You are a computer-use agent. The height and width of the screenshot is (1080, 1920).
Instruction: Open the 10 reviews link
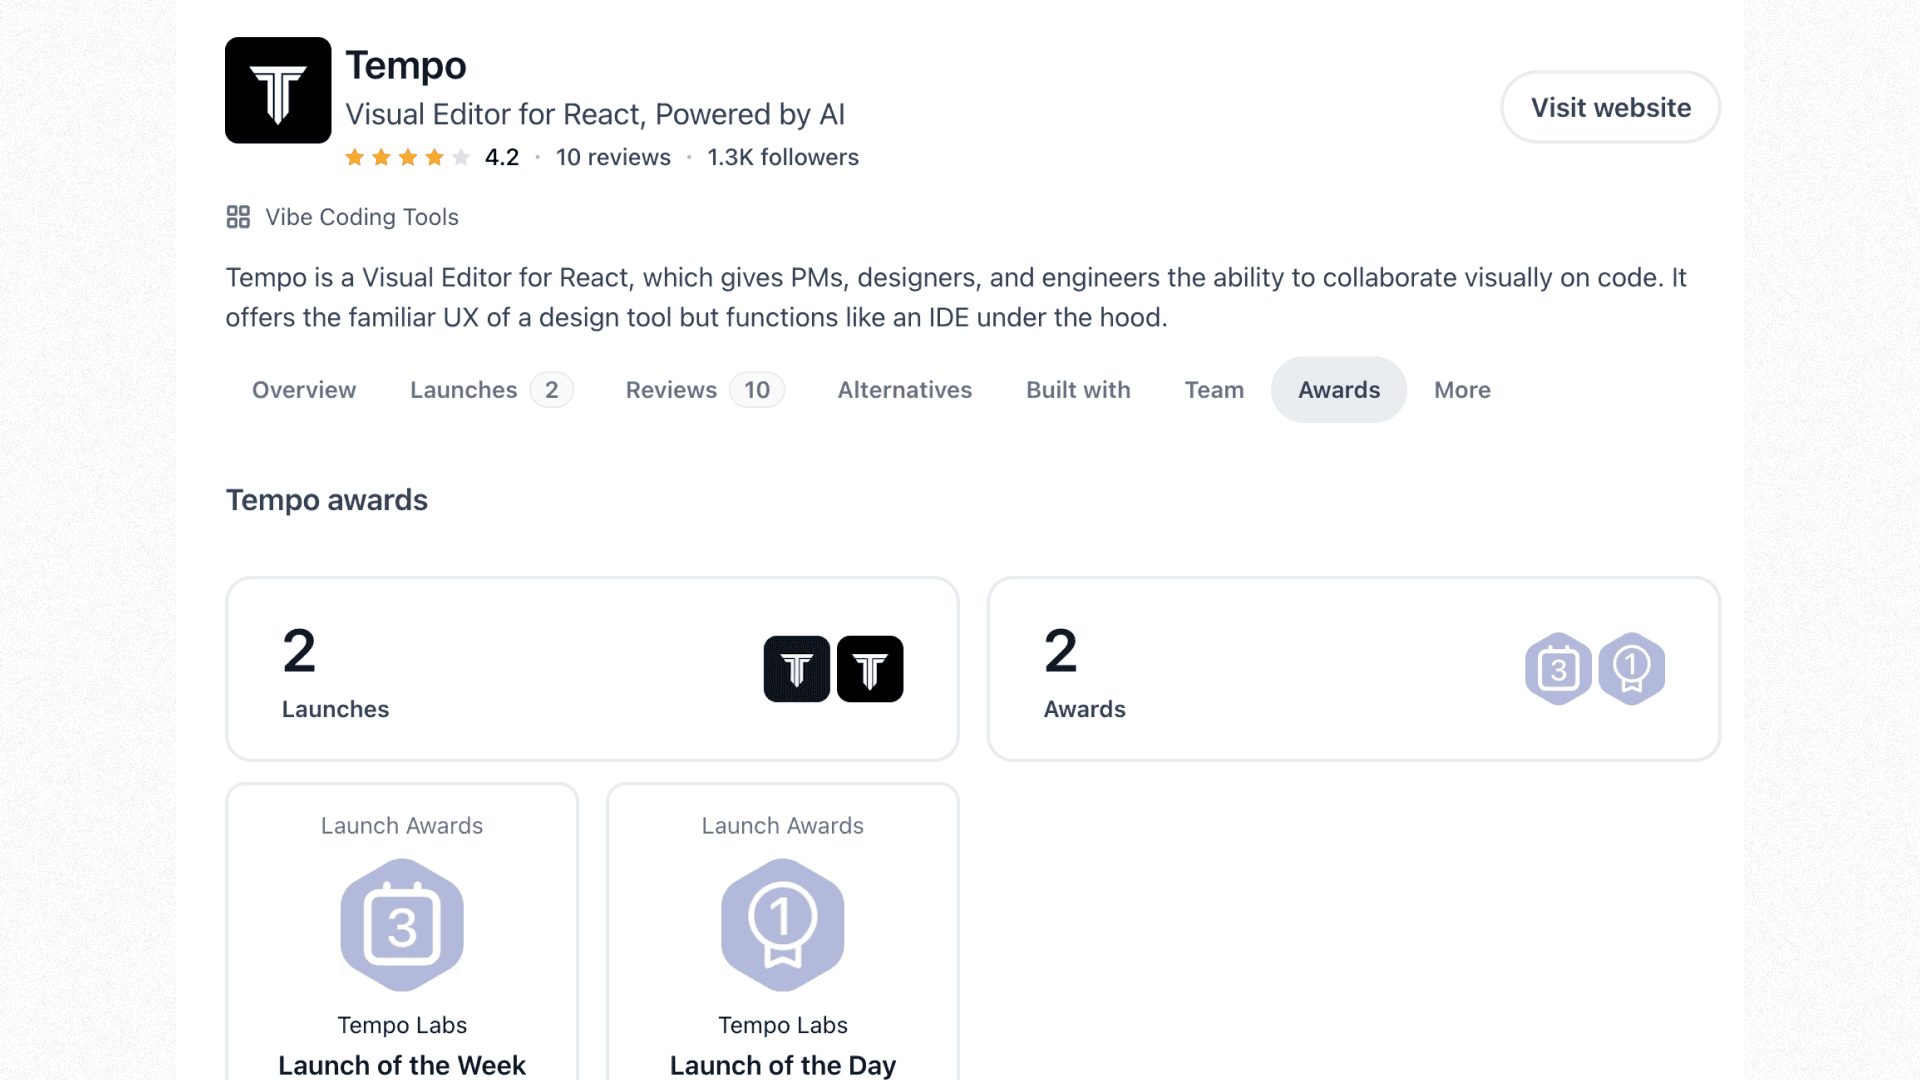613,157
